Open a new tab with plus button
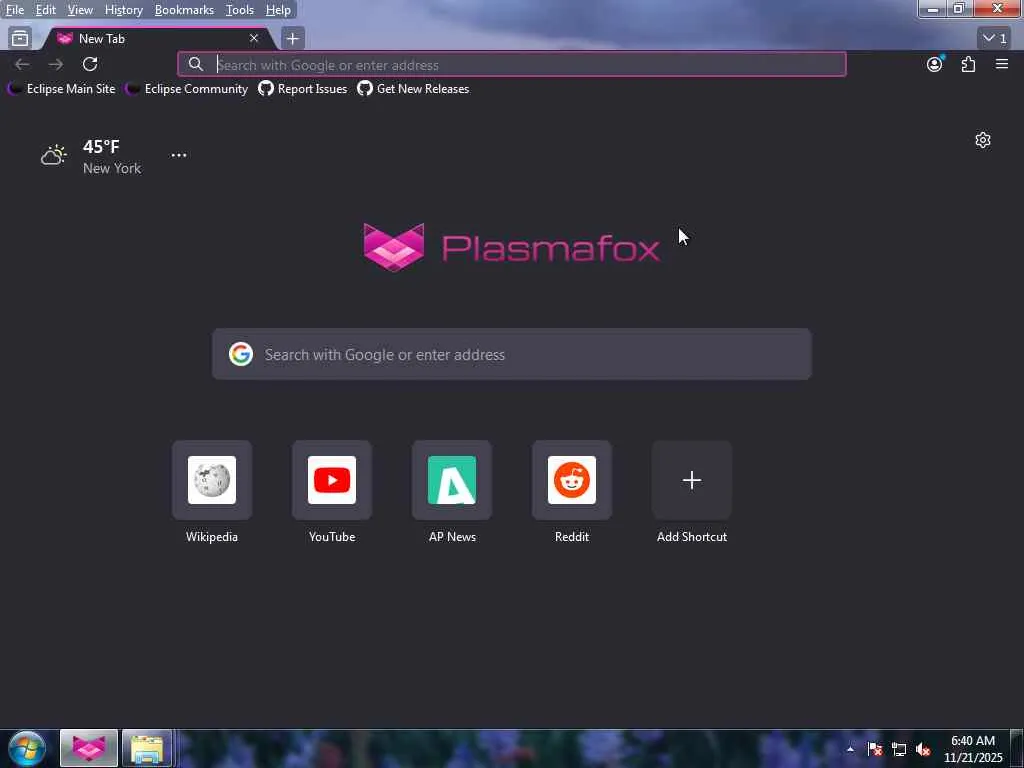Viewport: 1024px width, 768px height. (x=293, y=39)
